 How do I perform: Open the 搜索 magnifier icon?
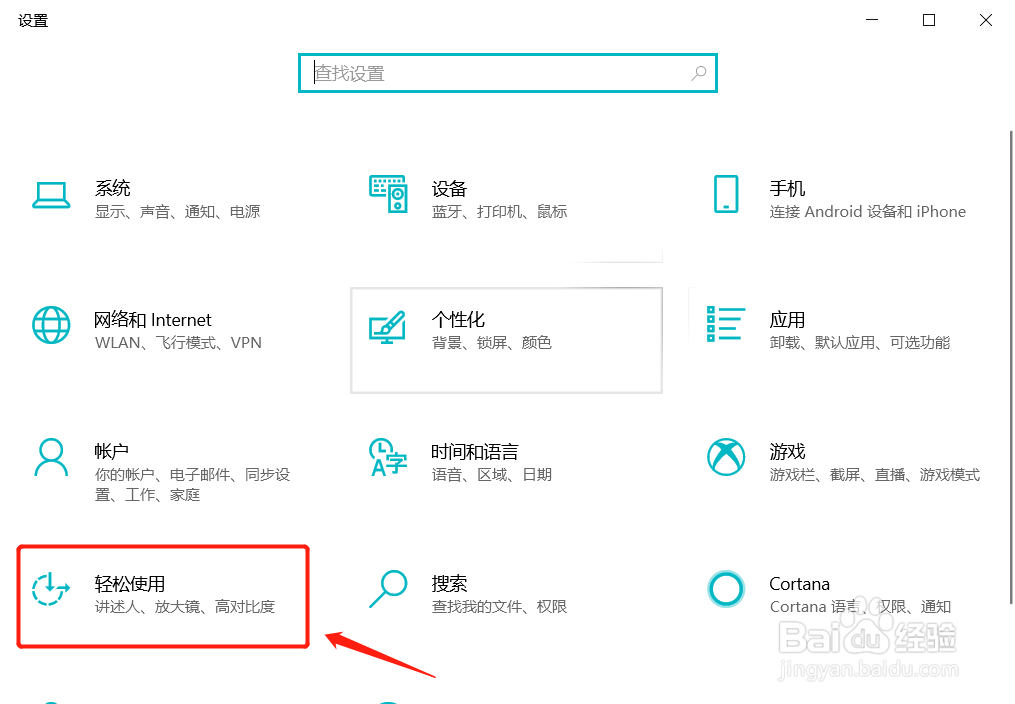click(388, 589)
